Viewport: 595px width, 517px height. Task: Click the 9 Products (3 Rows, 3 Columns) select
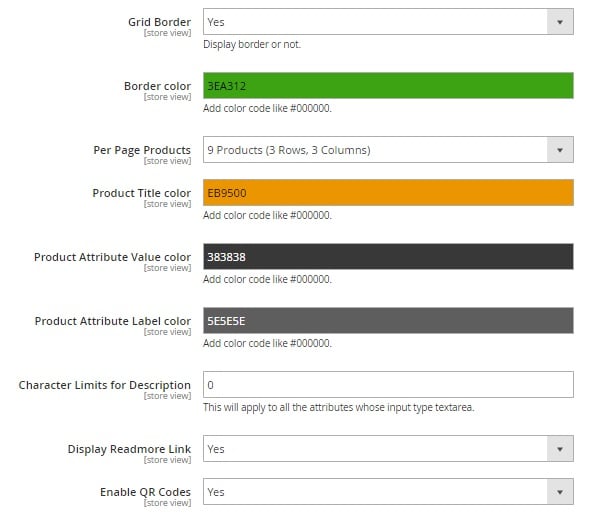coord(388,150)
